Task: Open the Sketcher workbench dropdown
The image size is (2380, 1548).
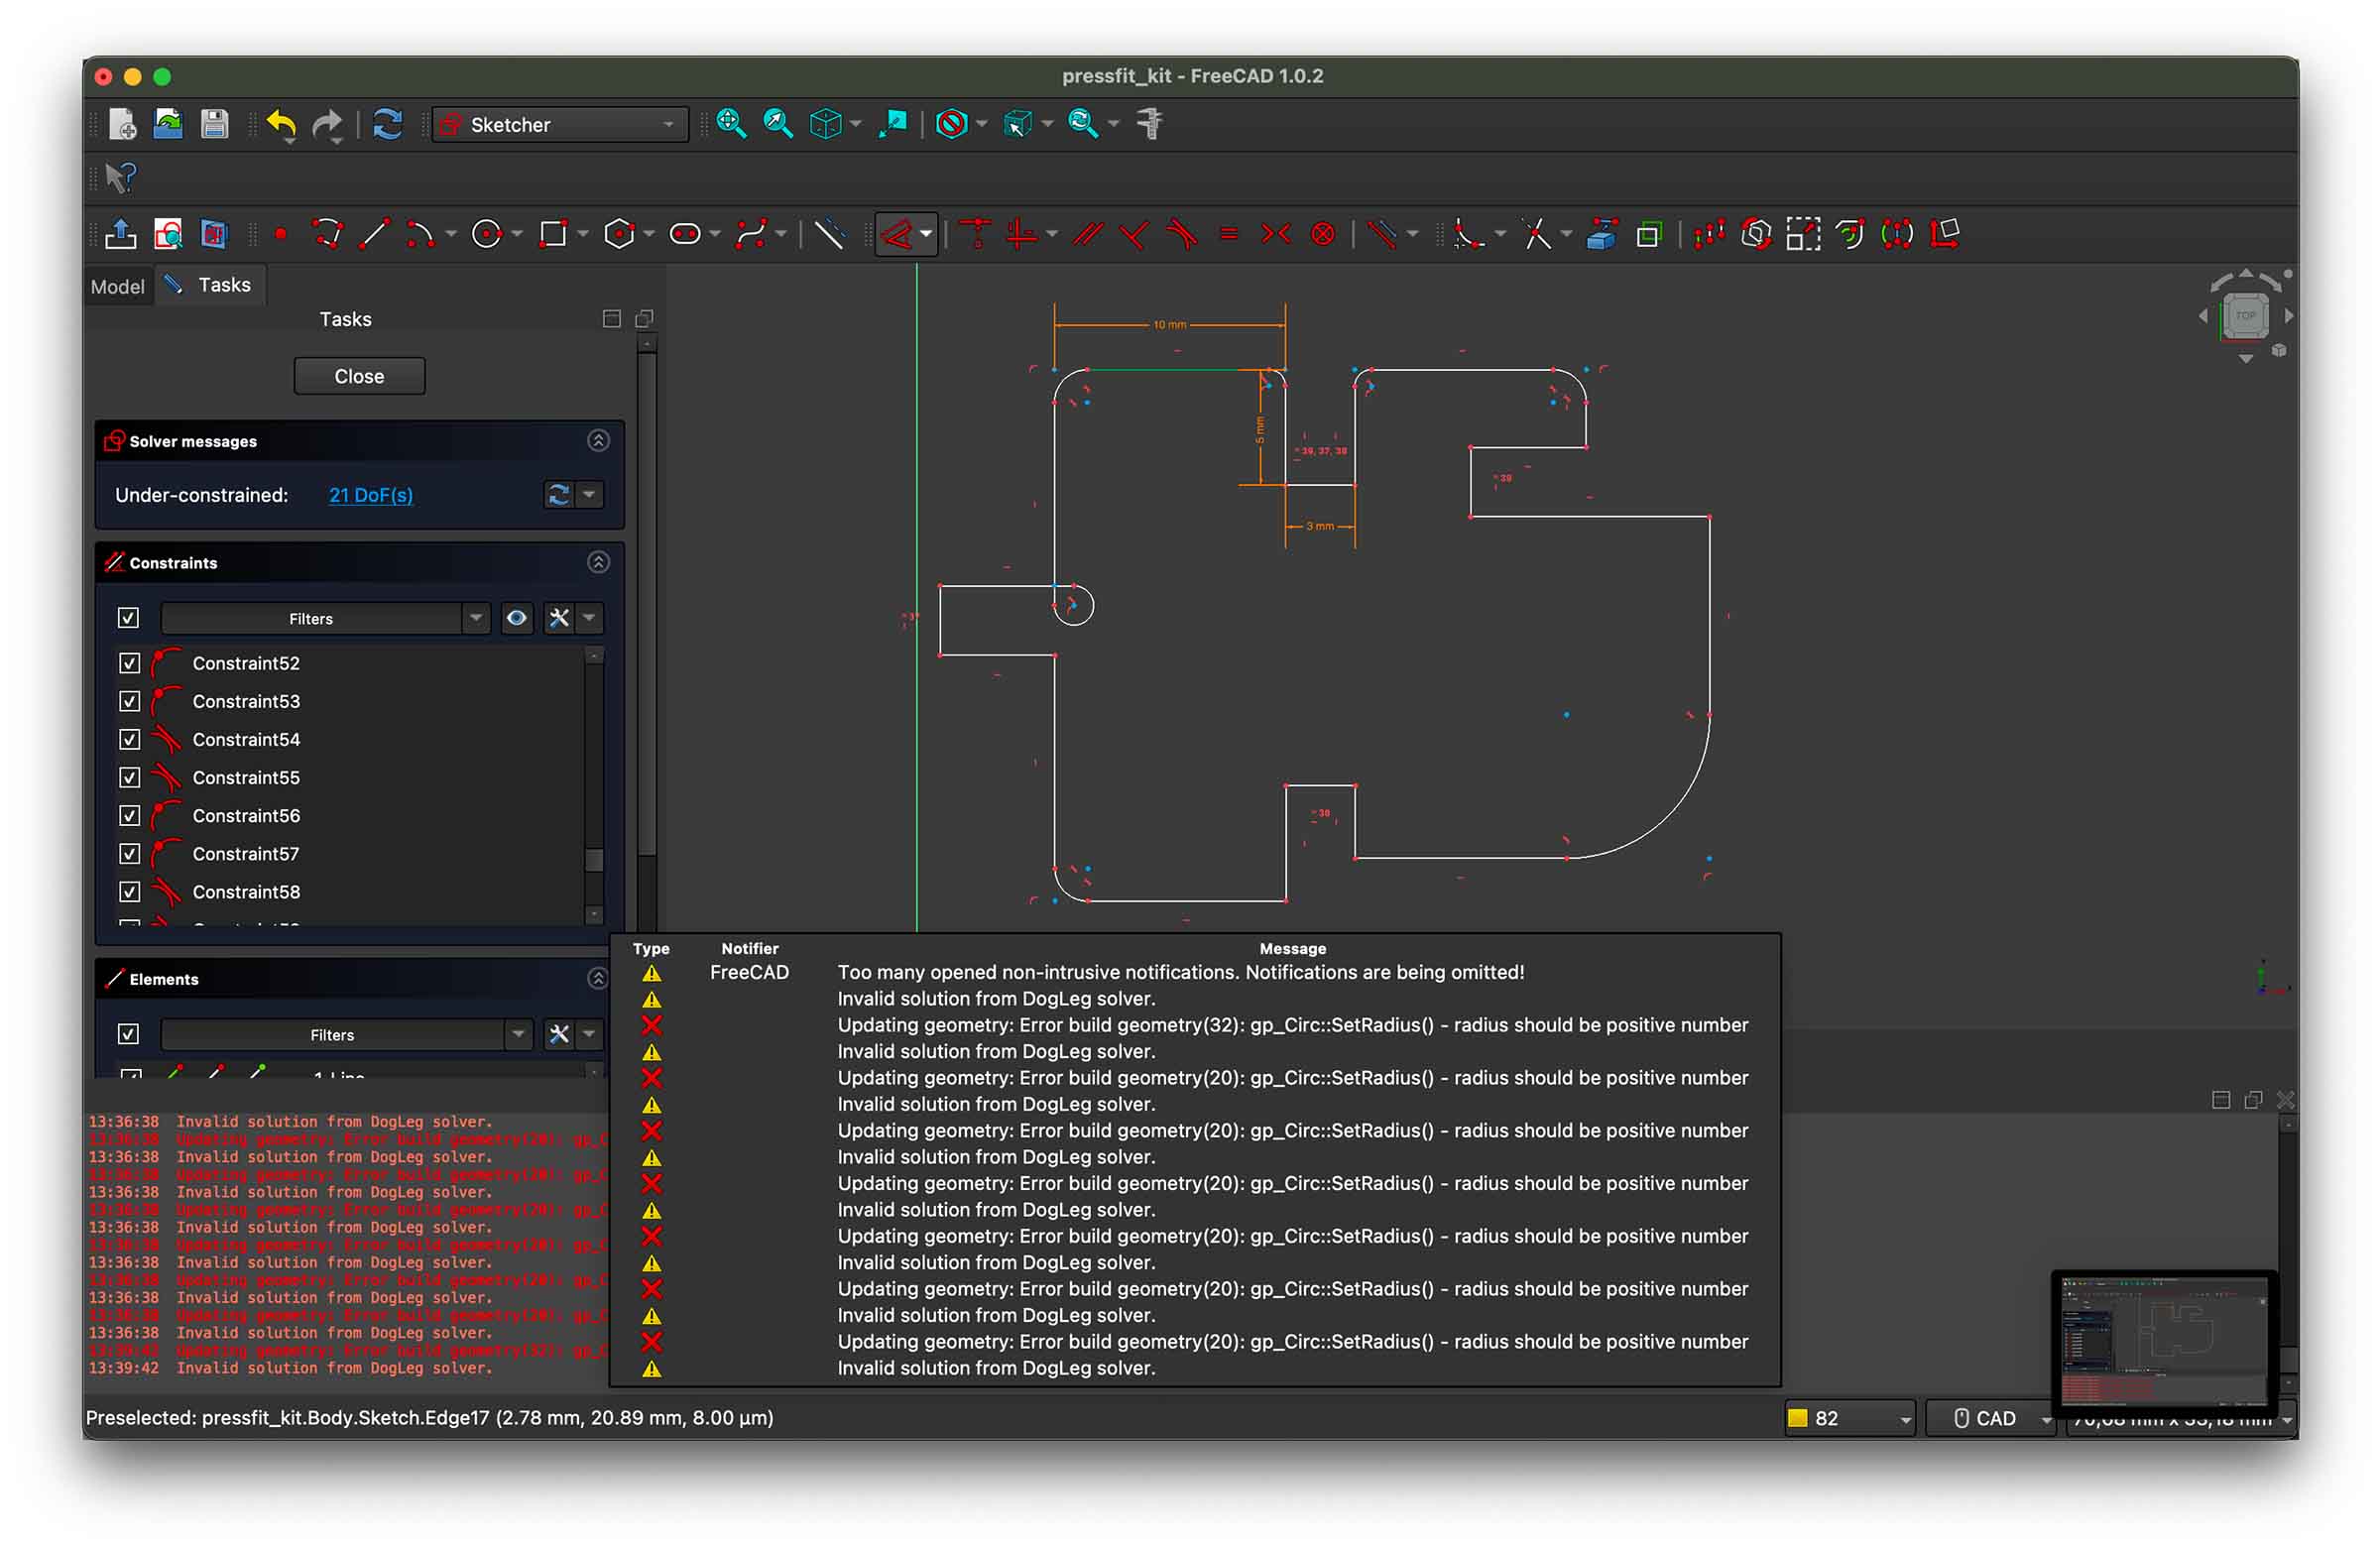Action: [x=560, y=125]
